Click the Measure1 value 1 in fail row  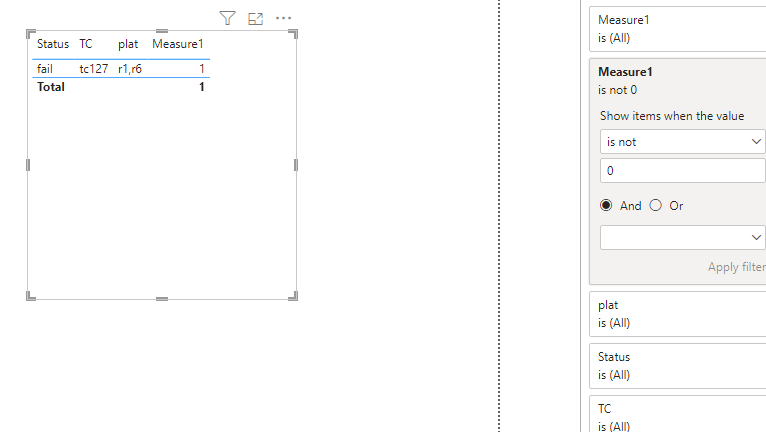point(201,69)
